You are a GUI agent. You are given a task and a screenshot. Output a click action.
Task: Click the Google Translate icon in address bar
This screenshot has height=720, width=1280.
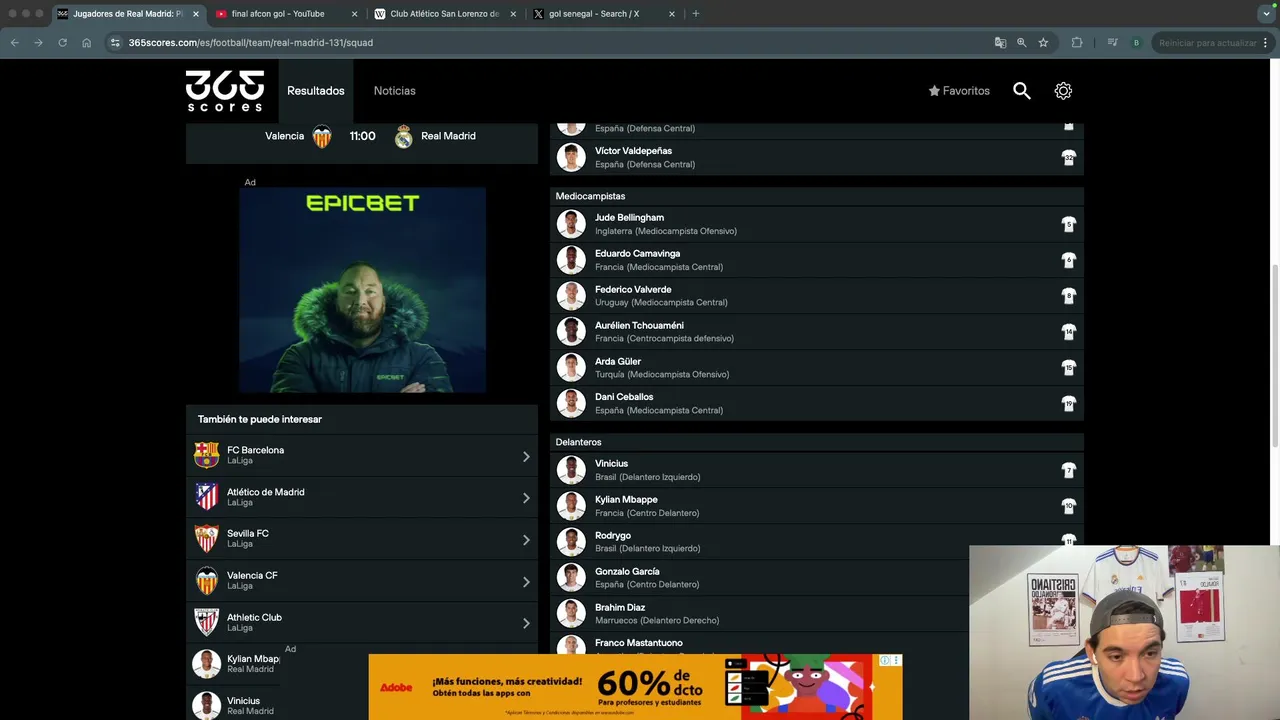tap(1000, 43)
